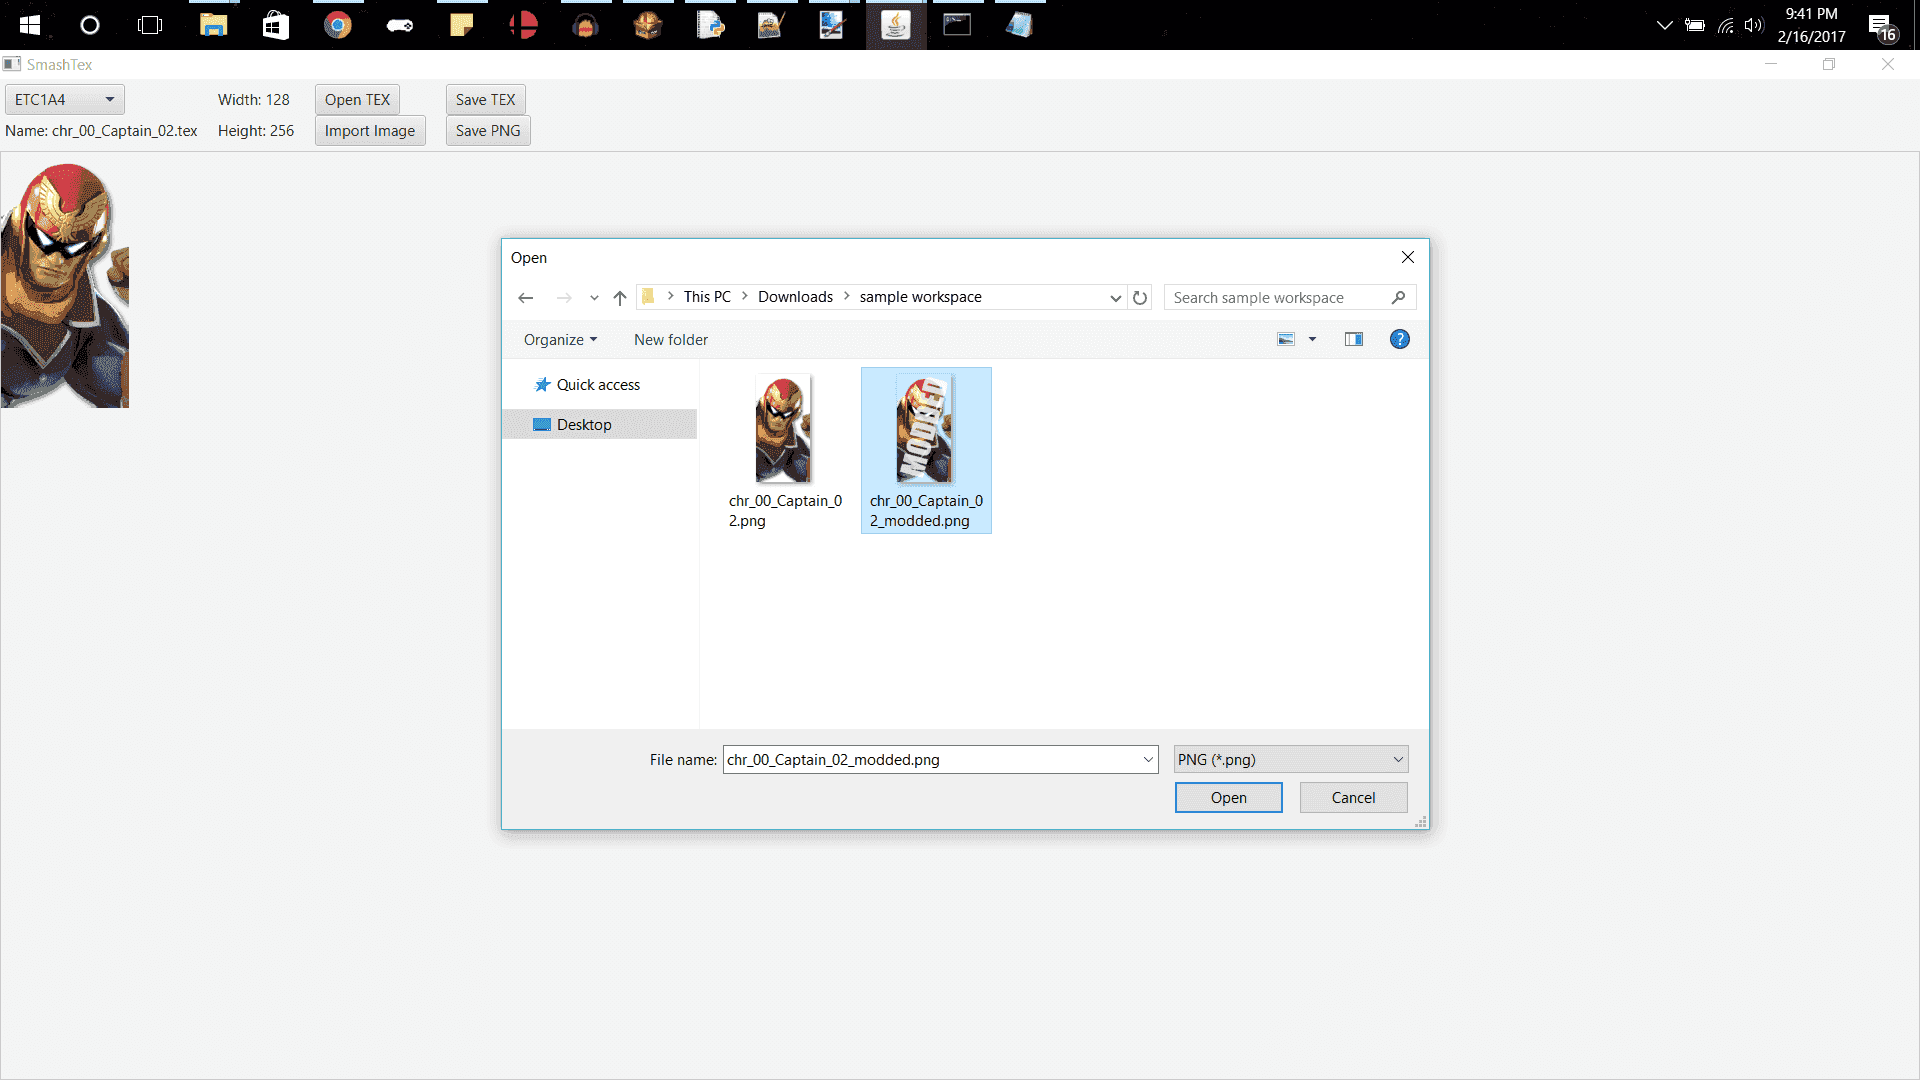Open Cortana search circle
1920x1080 pixels.
click(90, 25)
